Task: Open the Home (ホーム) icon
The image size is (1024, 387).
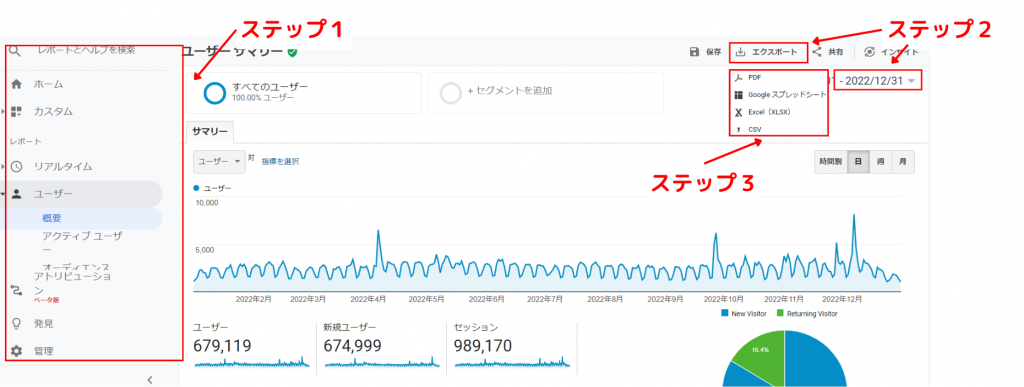Action: click(17, 84)
